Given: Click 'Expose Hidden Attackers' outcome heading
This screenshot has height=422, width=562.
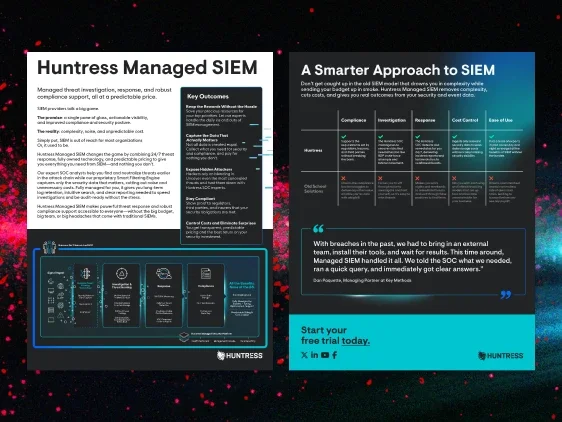Looking at the screenshot, I should (209, 169).
